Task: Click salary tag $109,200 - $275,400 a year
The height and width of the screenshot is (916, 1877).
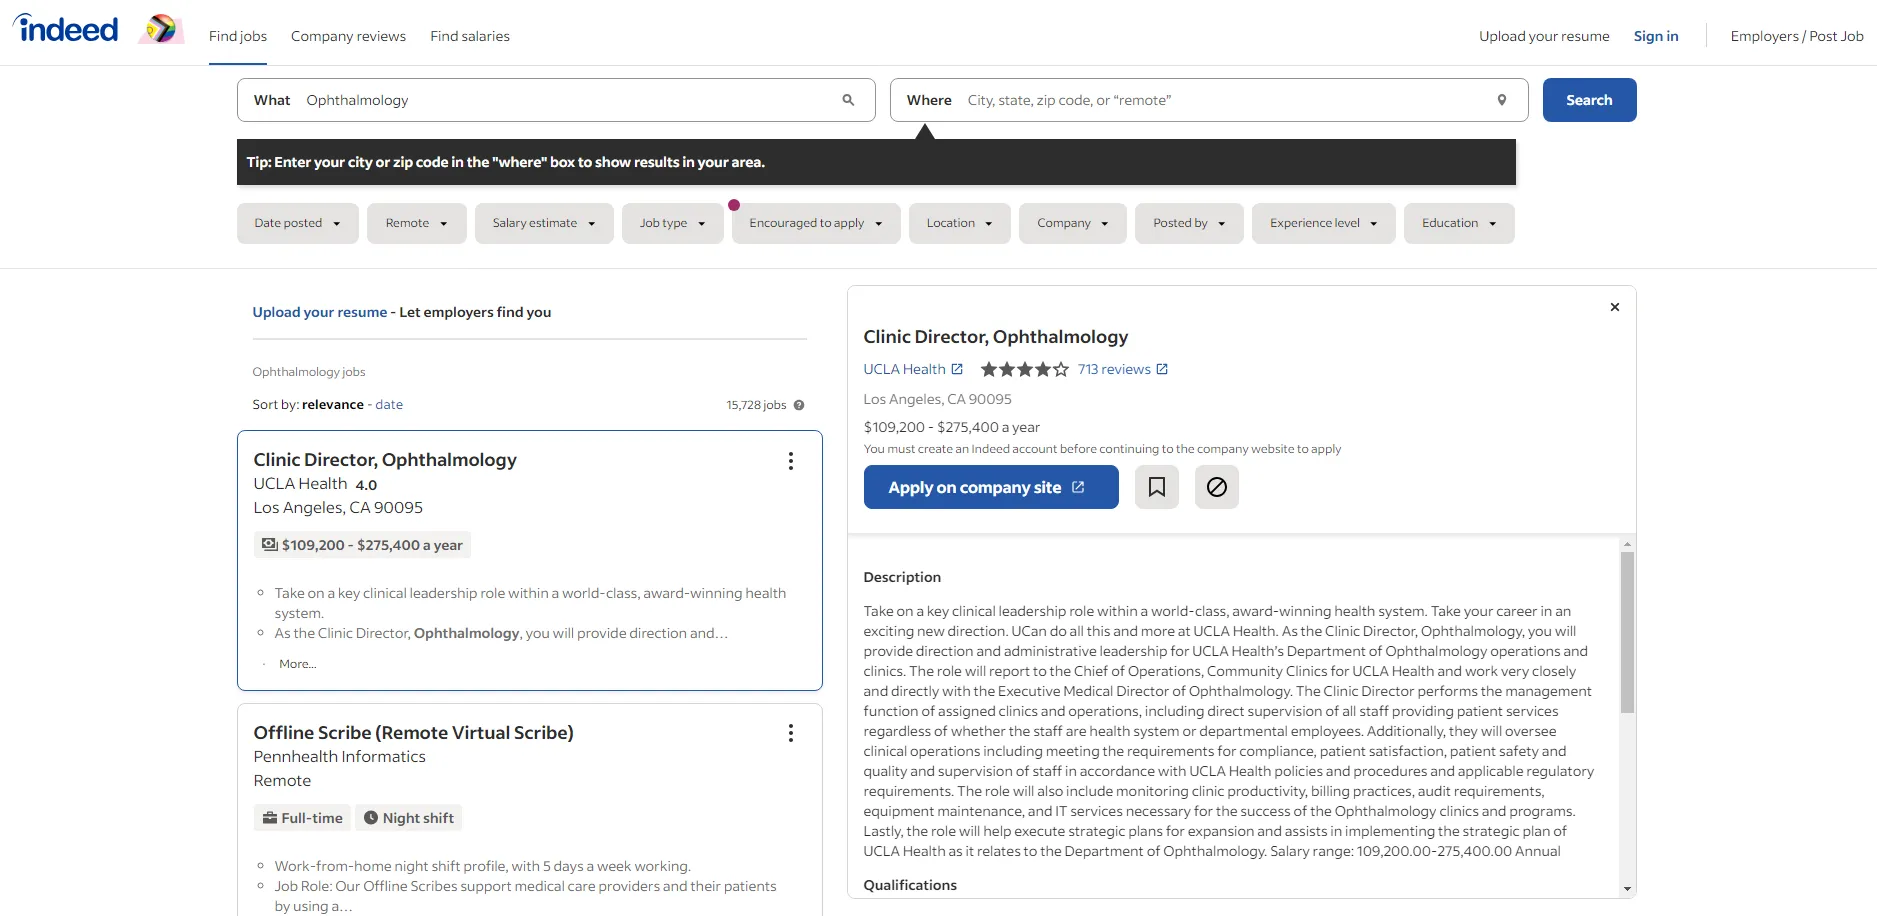Action: click(362, 545)
